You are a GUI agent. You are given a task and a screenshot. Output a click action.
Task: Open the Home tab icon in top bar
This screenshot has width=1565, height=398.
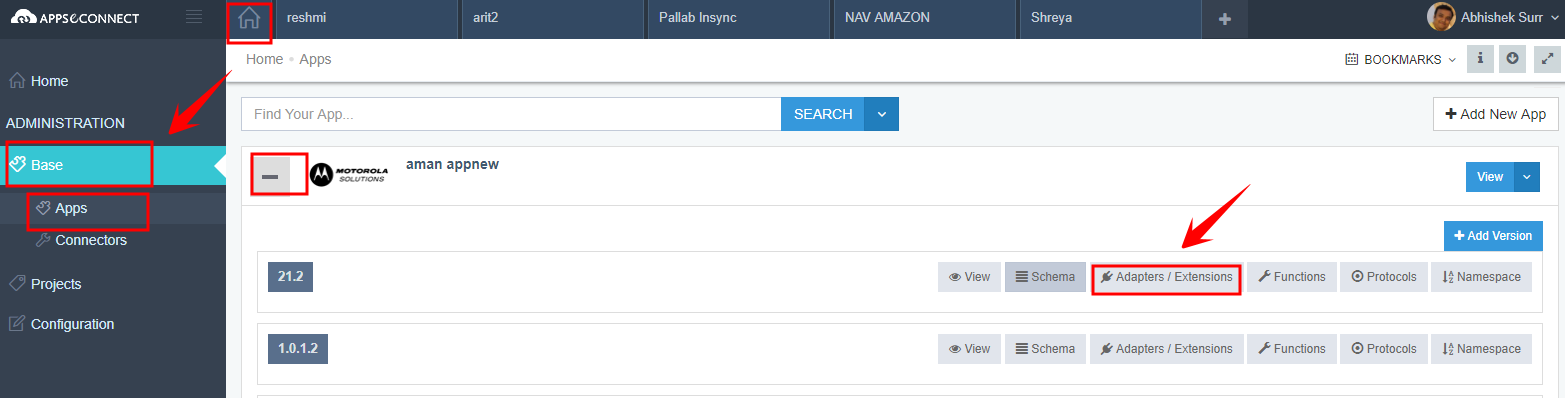pos(249,20)
